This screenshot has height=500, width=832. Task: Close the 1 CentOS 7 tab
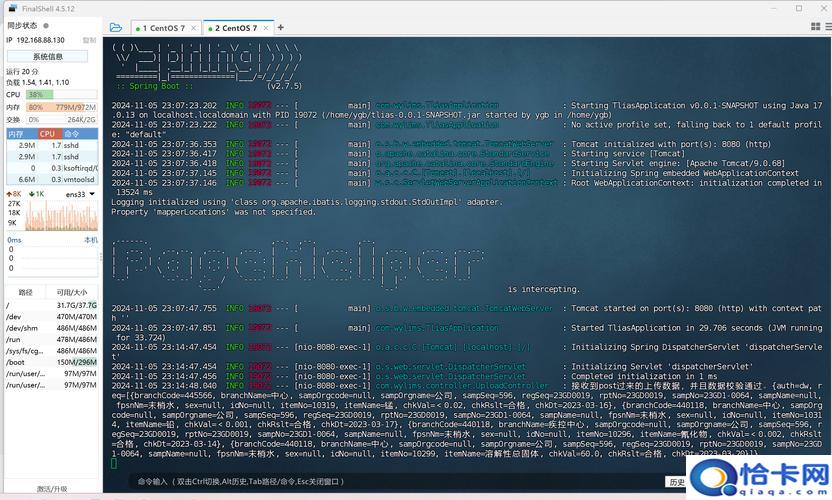(x=194, y=28)
